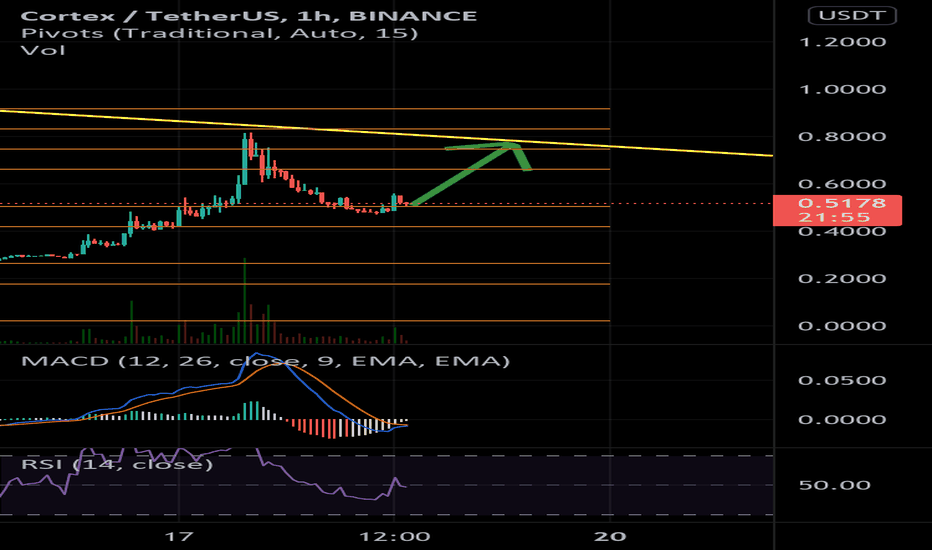Image resolution: width=932 pixels, height=550 pixels.
Task: Select the Vol indicator label
Action: click(x=43, y=50)
